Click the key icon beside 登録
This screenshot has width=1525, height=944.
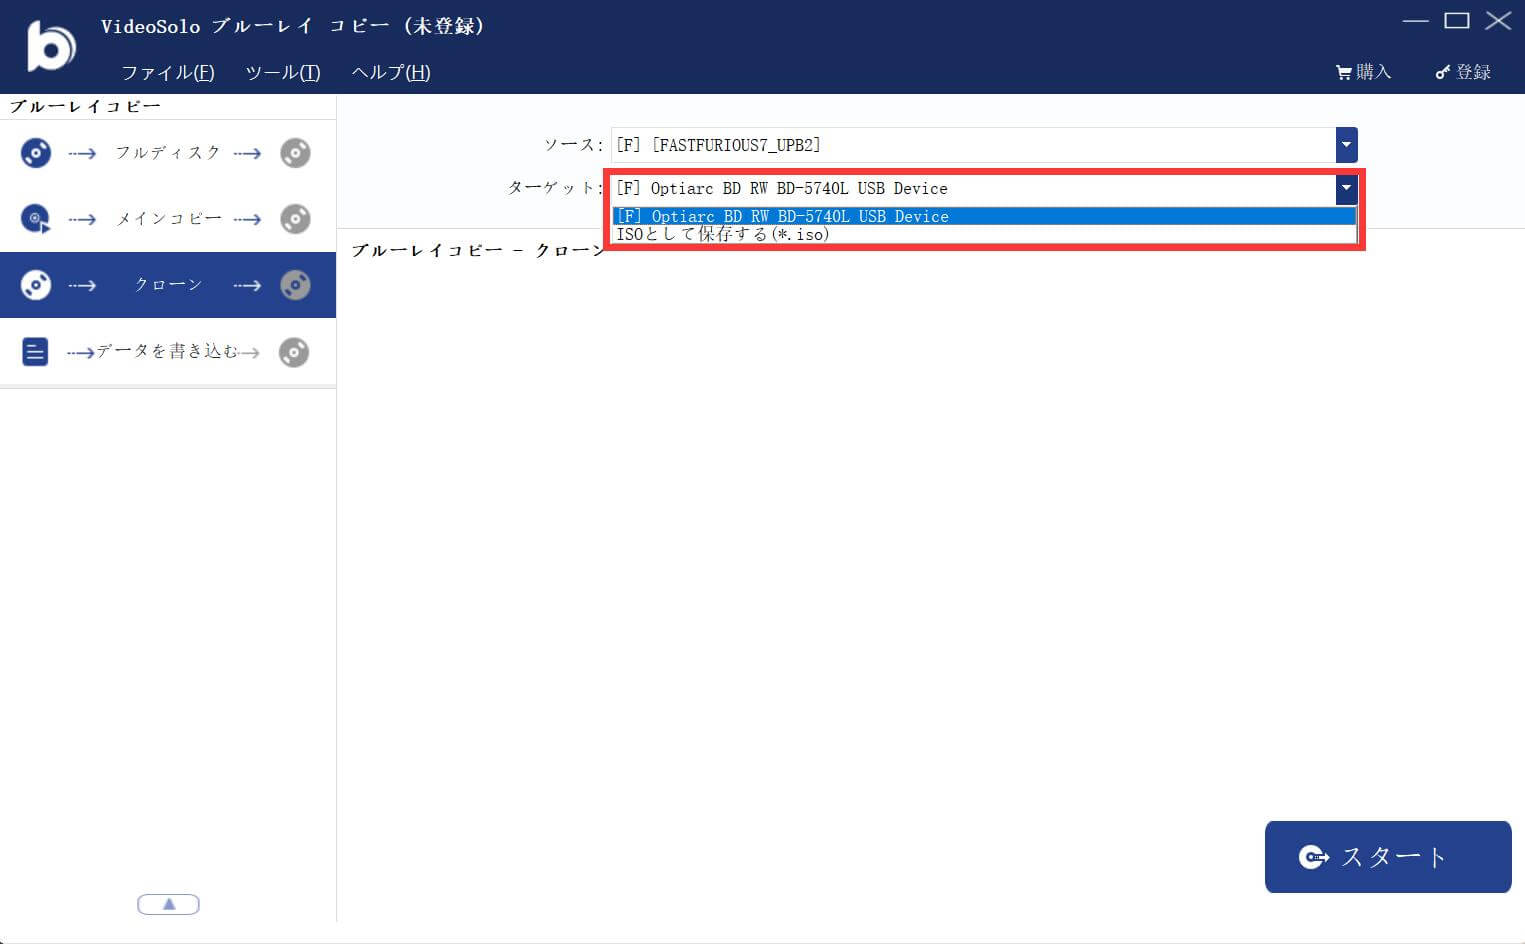[x=1442, y=73]
